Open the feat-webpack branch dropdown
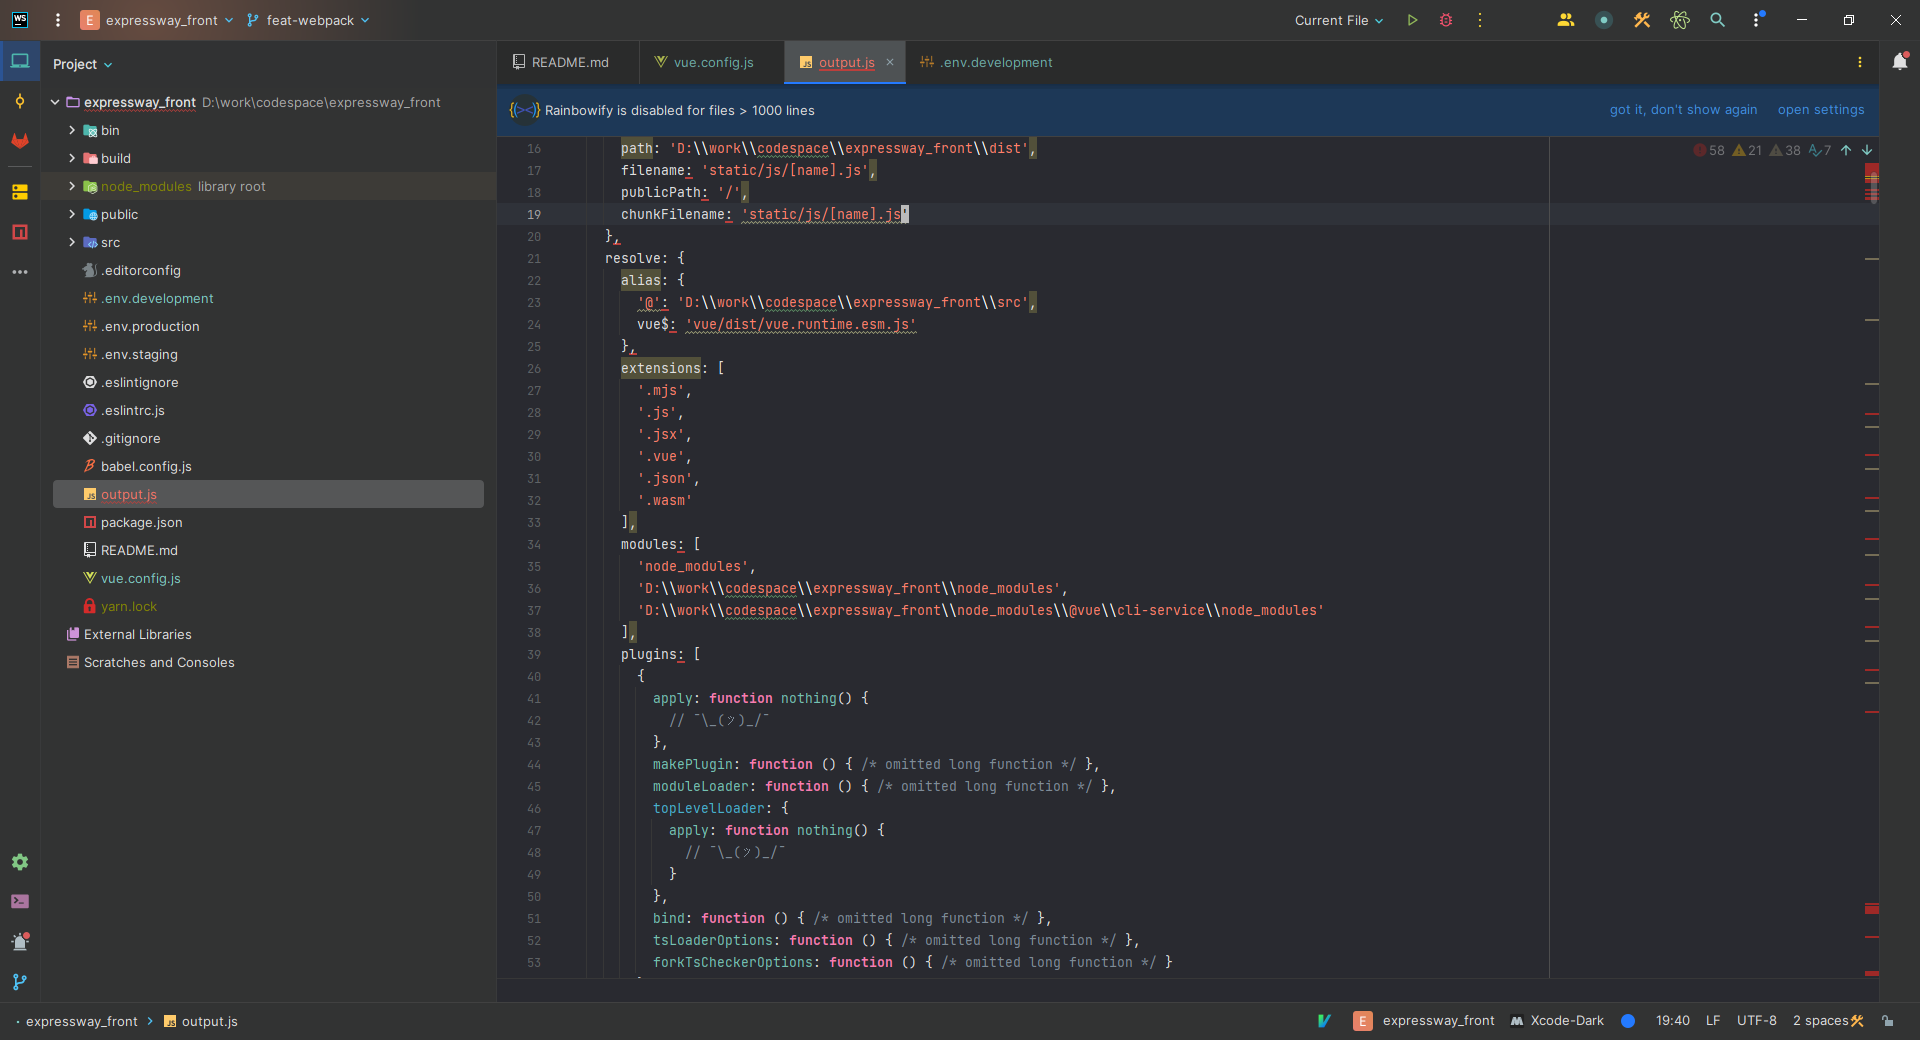The height and width of the screenshot is (1040, 1920). point(309,20)
